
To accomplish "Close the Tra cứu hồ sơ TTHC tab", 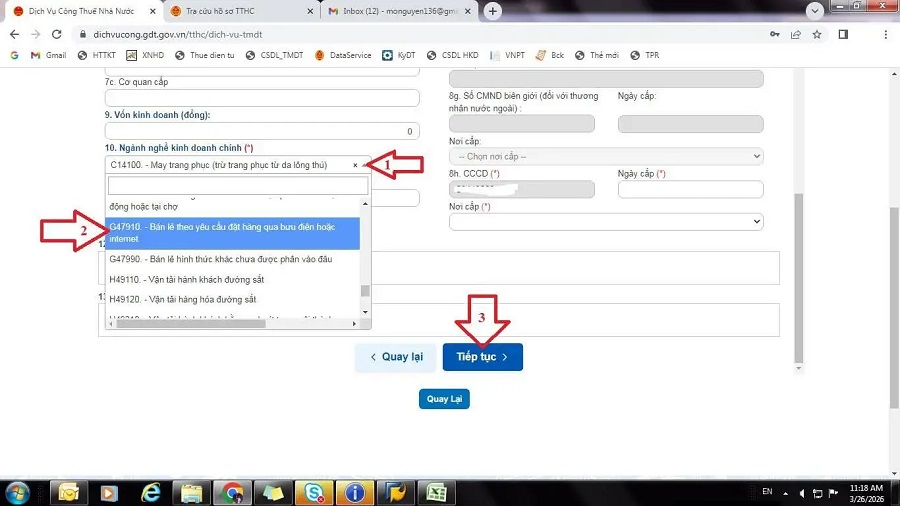I will tap(310, 11).
